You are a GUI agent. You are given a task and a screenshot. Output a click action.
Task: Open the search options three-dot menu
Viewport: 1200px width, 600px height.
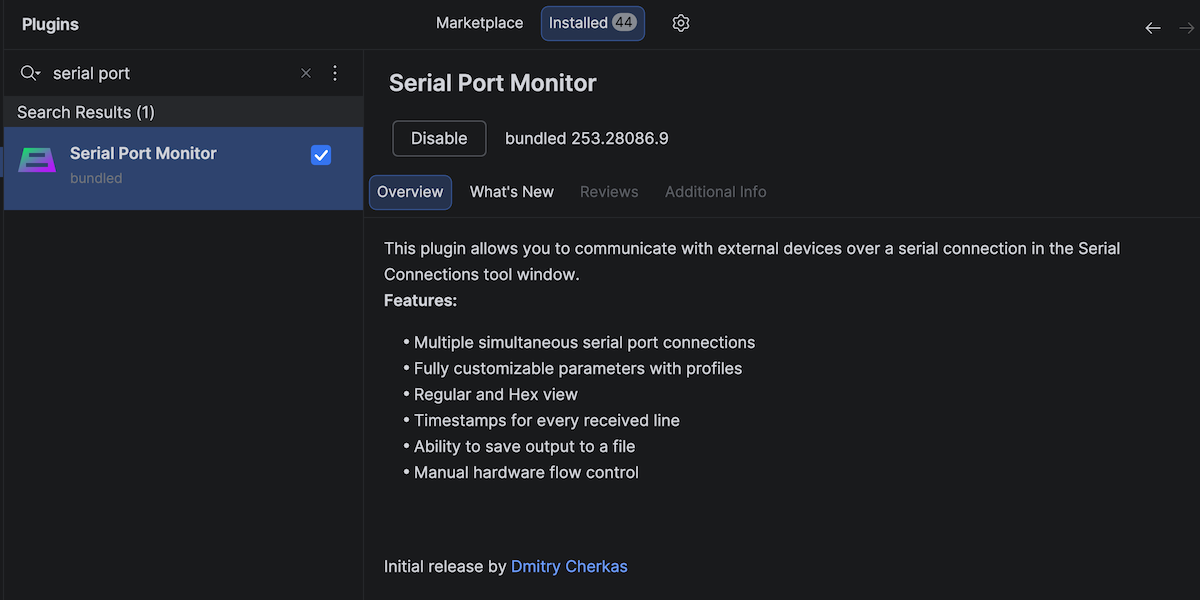pos(335,73)
